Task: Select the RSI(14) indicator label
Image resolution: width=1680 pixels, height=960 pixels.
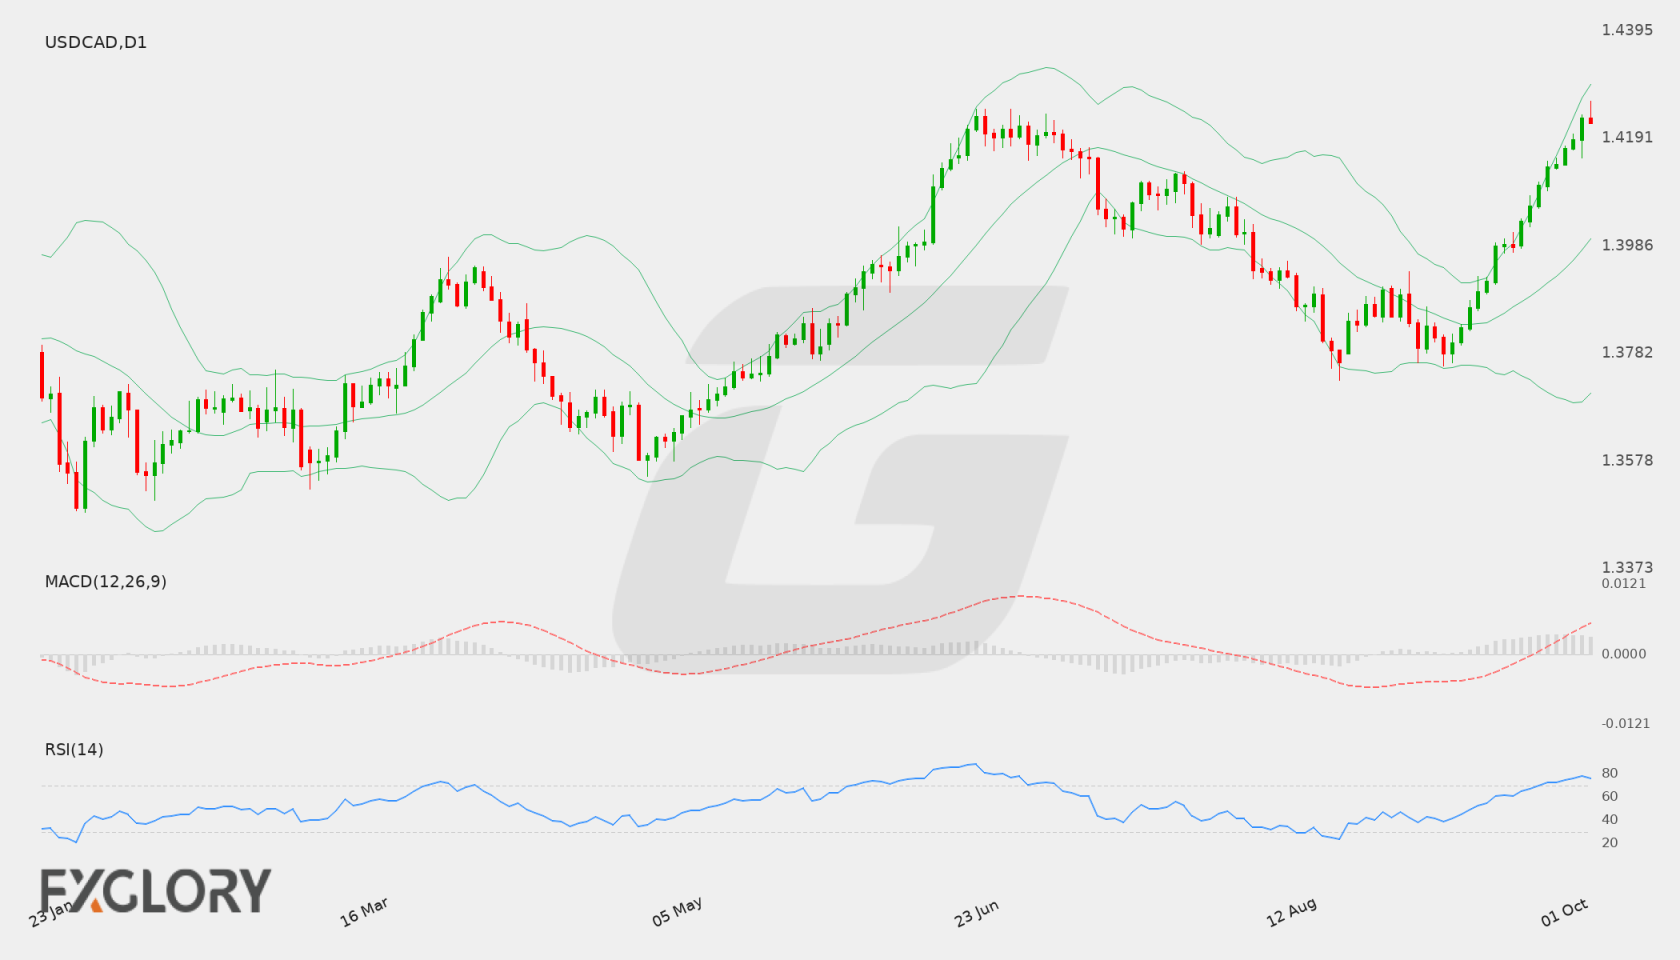Action: click(x=74, y=749)
